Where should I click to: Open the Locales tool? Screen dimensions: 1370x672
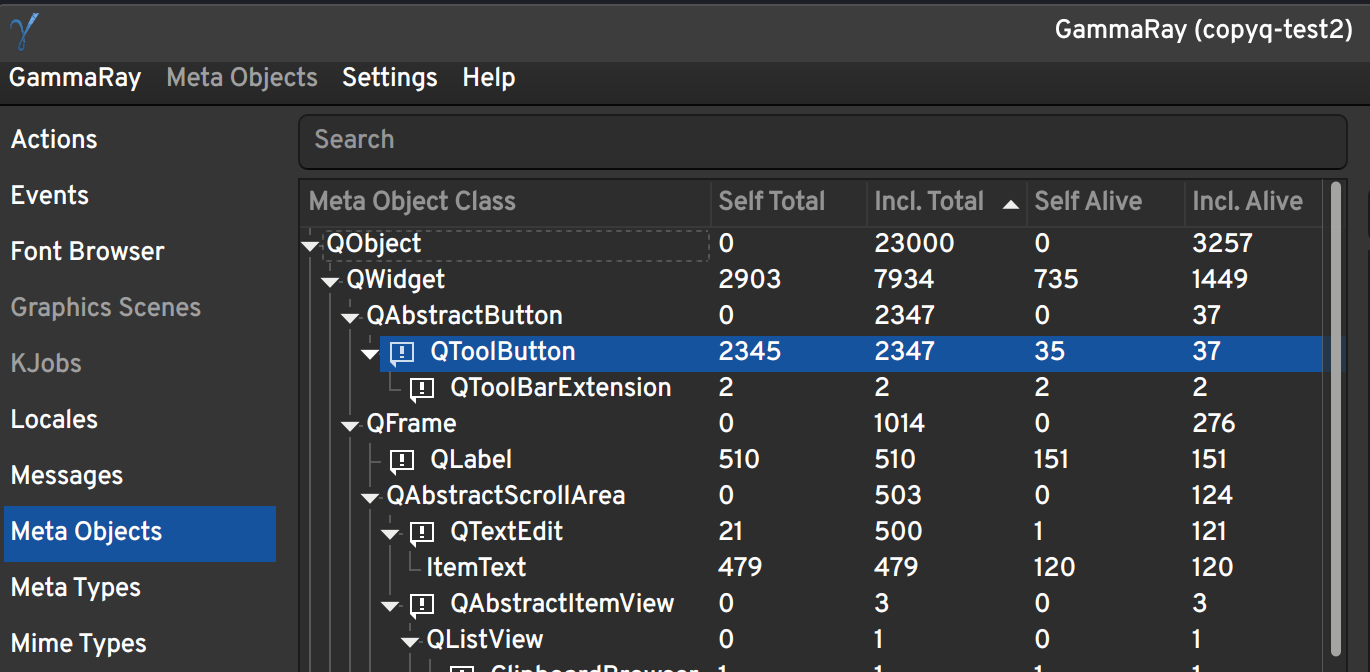140,419
